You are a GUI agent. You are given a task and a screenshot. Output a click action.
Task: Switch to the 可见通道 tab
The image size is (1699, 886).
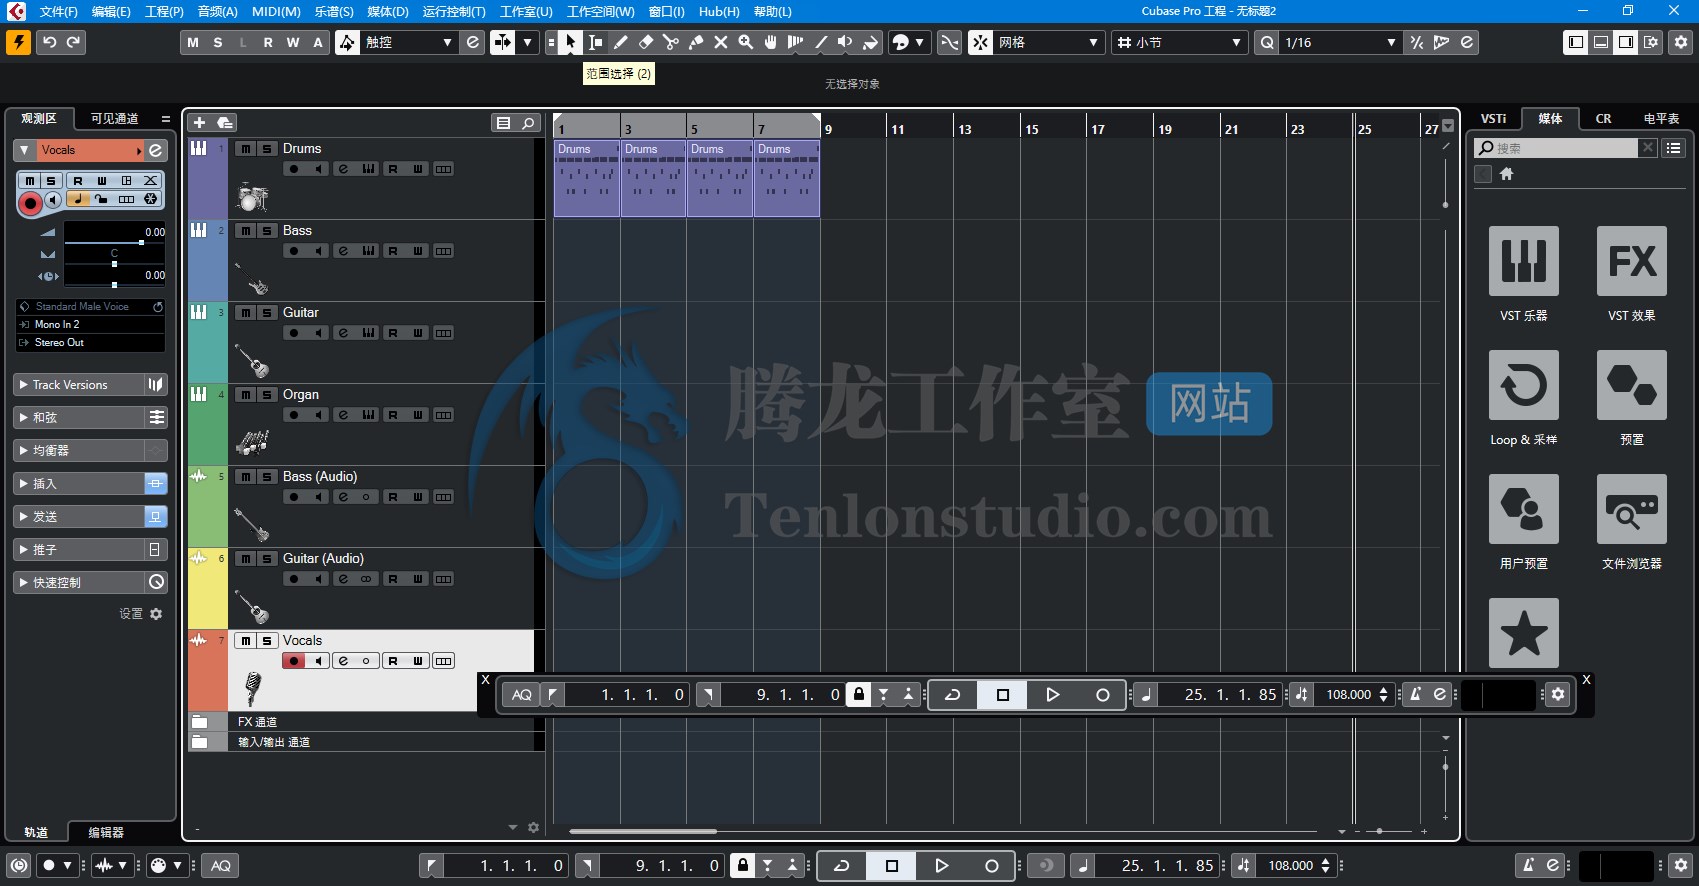coord(114,118)
